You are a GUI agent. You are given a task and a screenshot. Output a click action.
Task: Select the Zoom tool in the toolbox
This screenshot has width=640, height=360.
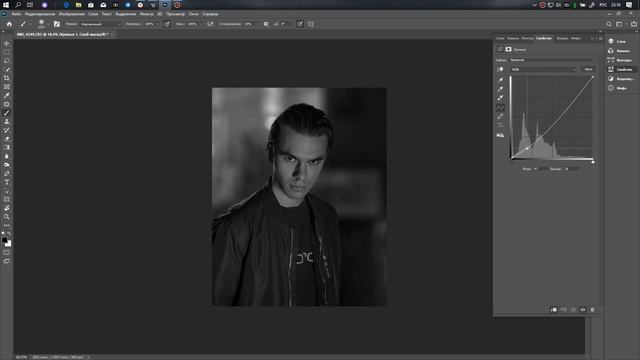tap(7, 217)
